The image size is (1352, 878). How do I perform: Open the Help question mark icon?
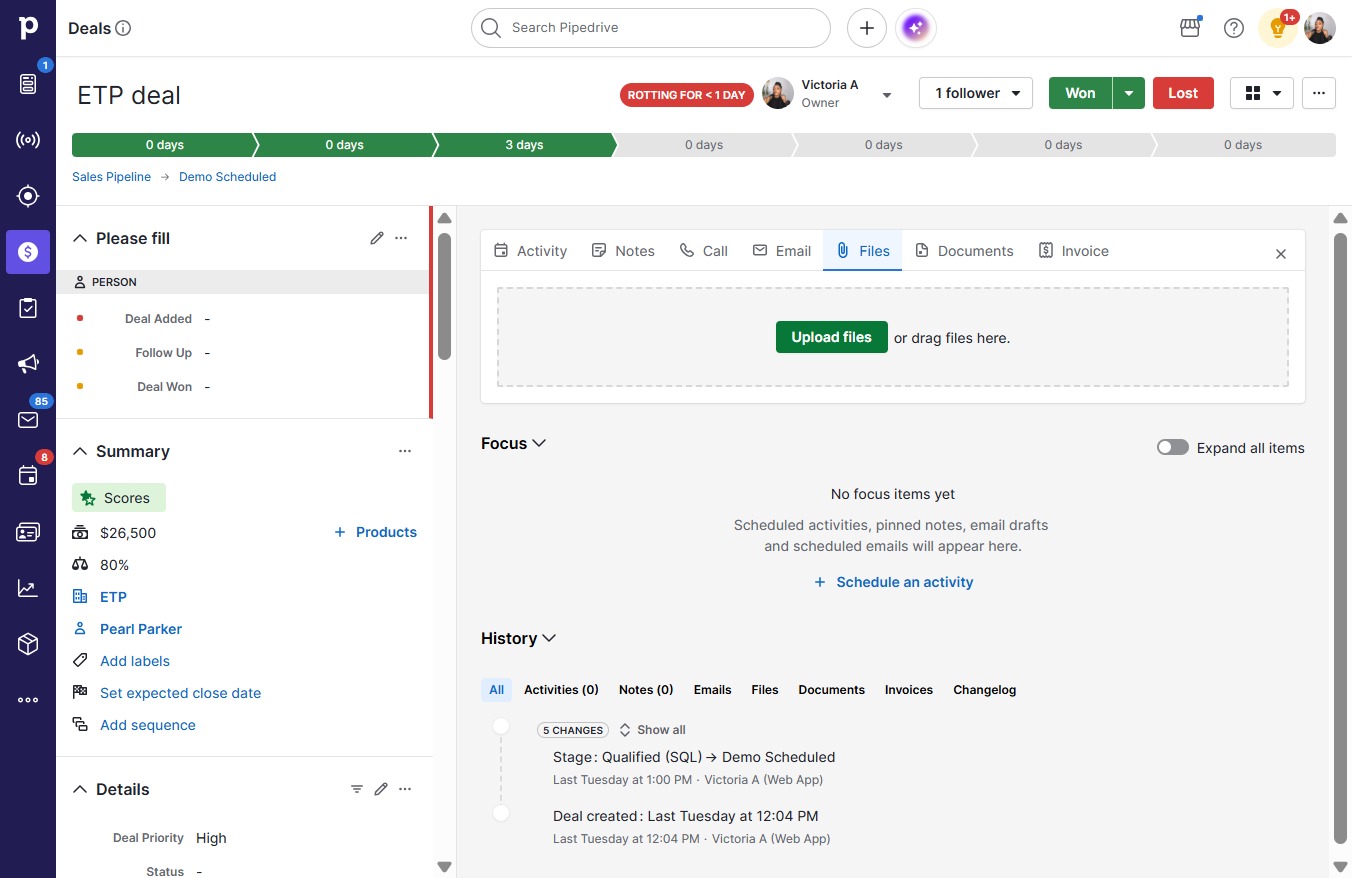point(1234,28)
